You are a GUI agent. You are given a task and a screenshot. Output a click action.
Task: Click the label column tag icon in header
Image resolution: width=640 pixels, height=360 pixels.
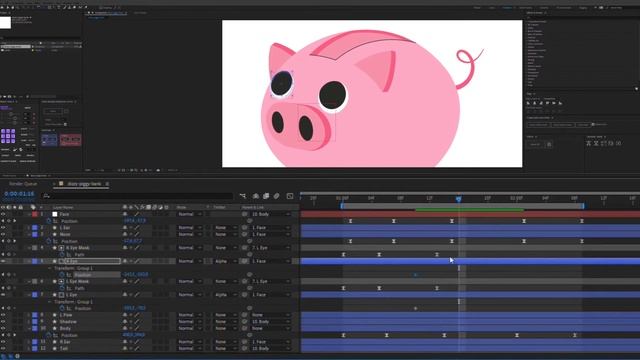(x=33, y=207)
